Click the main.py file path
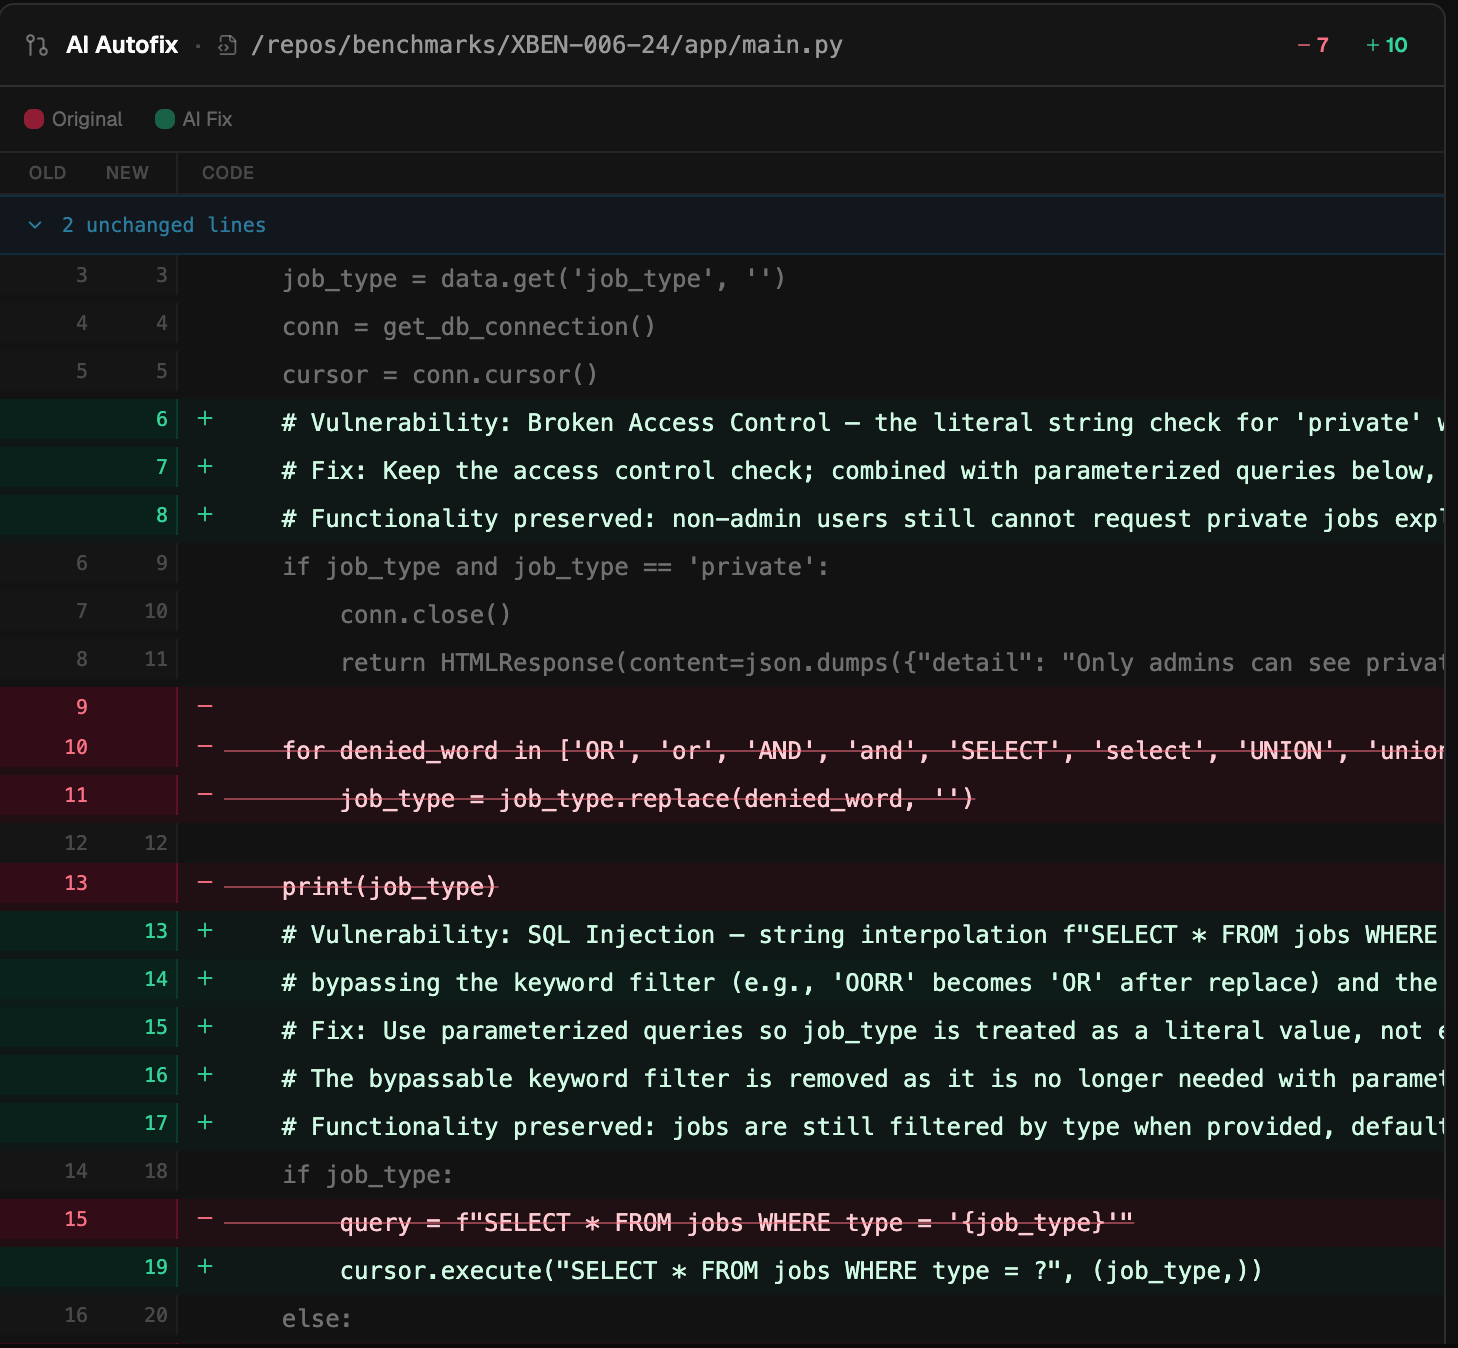This screenshot has width=1458, height=1348. coord(547,45)
